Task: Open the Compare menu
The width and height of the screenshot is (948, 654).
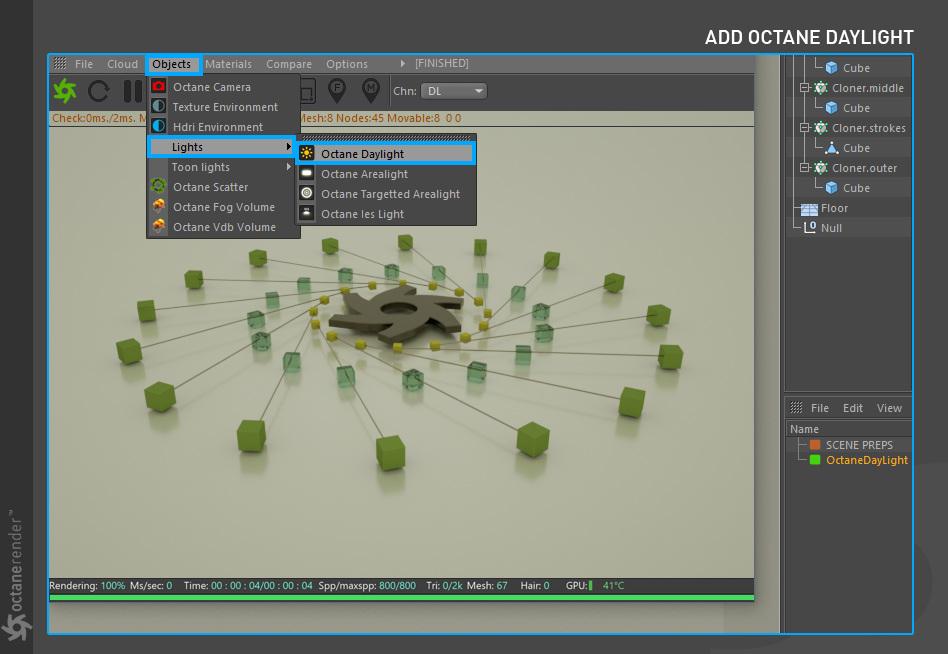Action: 288,63
